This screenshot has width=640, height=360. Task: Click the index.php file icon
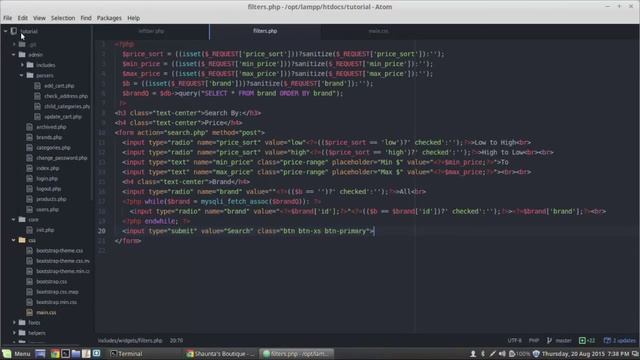point(29,168)
